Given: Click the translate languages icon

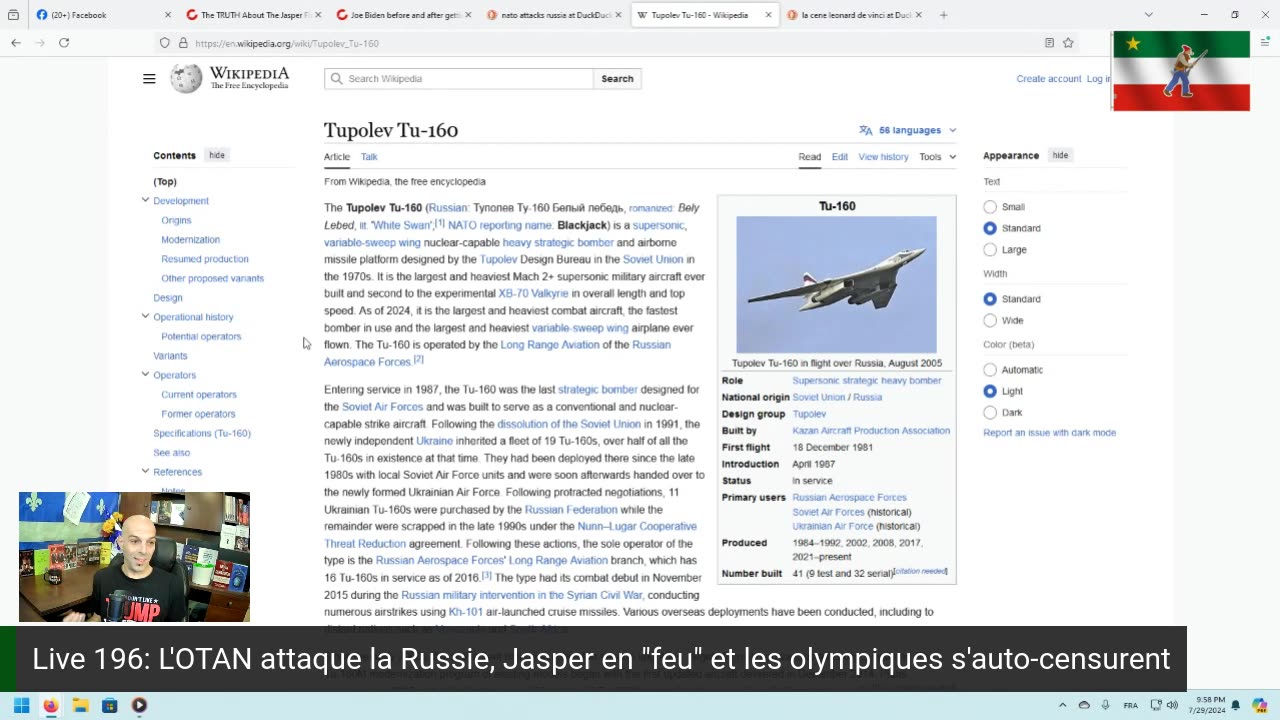Looking at the screenshot, I should click(x=865, y=130).
